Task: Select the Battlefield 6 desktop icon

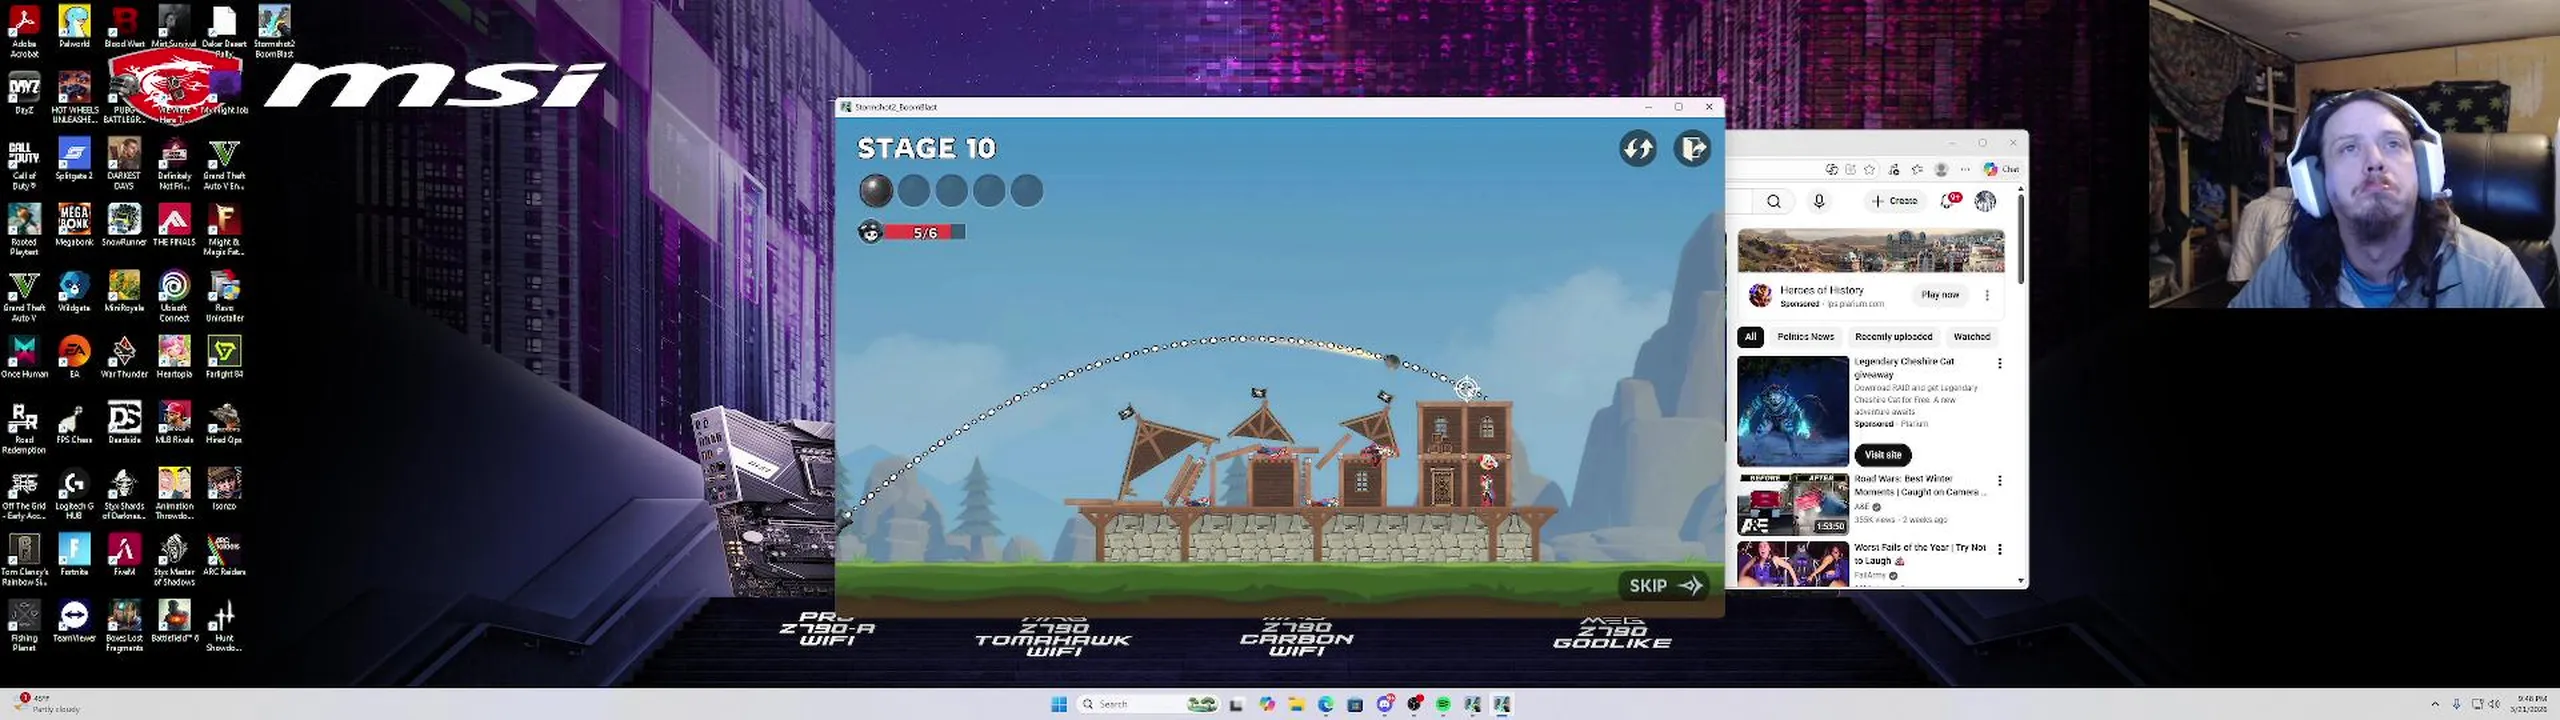Action: pos(174,621)
